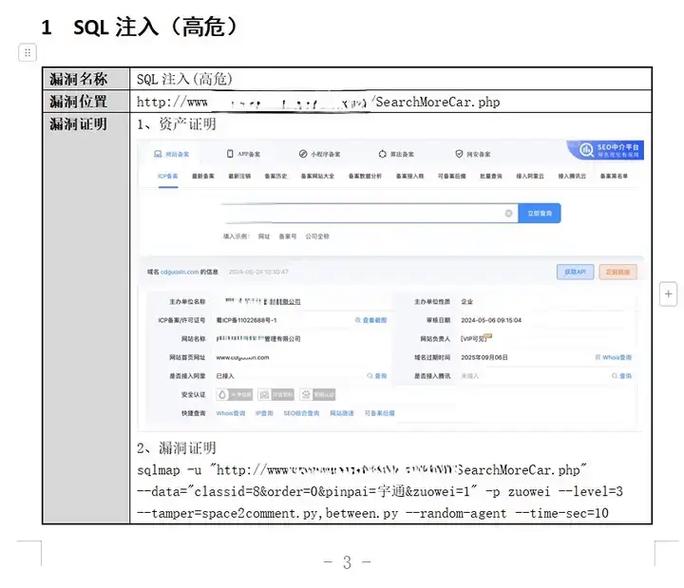Select the 备案历史 sub-tab
Viewport: 684px width, 588px height.
(x=276, y=176)
